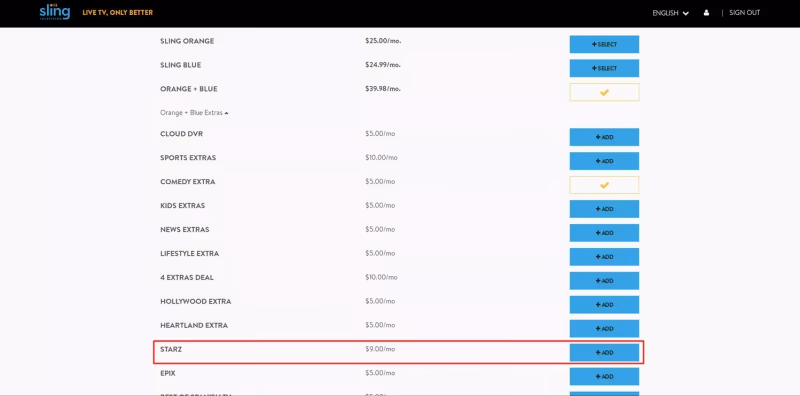Viewport: 800px width, 396px height.
Task: Click the Sling logo in the header
Action: click(55, 12)
